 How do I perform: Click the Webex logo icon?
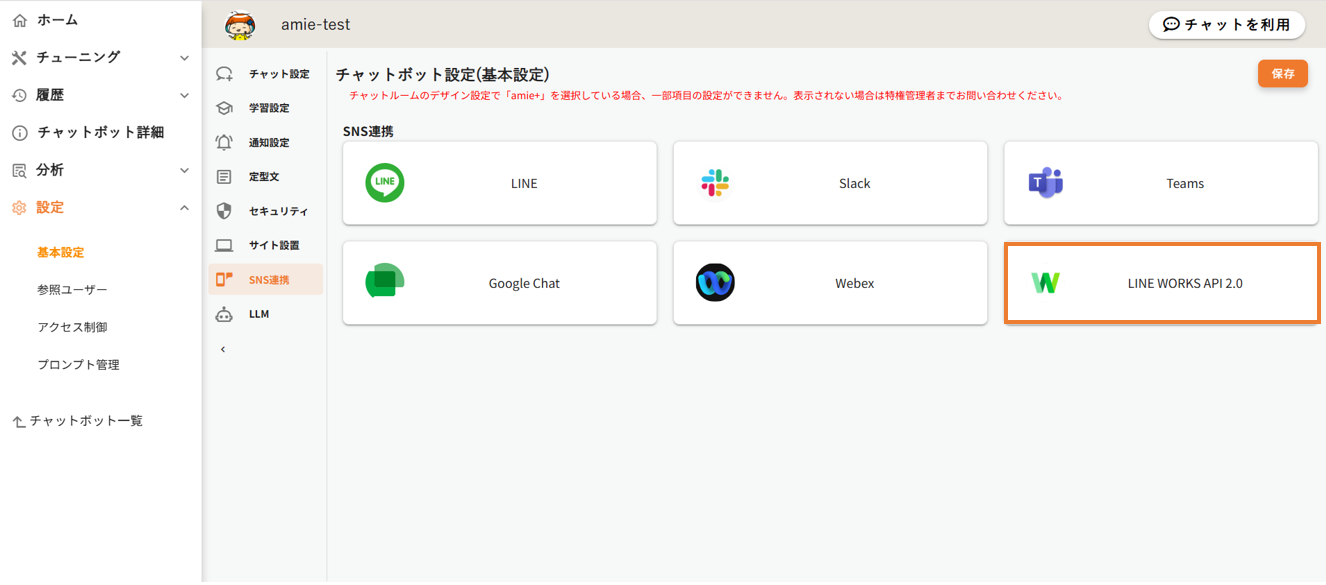click(x=715, y=283)
